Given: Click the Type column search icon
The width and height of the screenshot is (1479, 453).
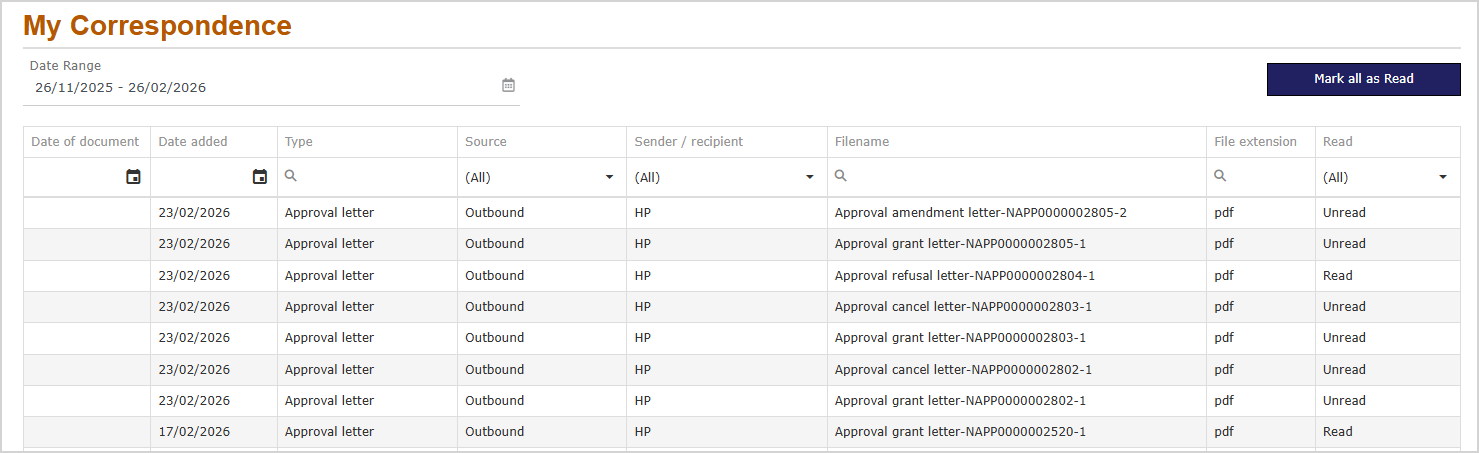Looking at the screenshot, I should [291, 176].
